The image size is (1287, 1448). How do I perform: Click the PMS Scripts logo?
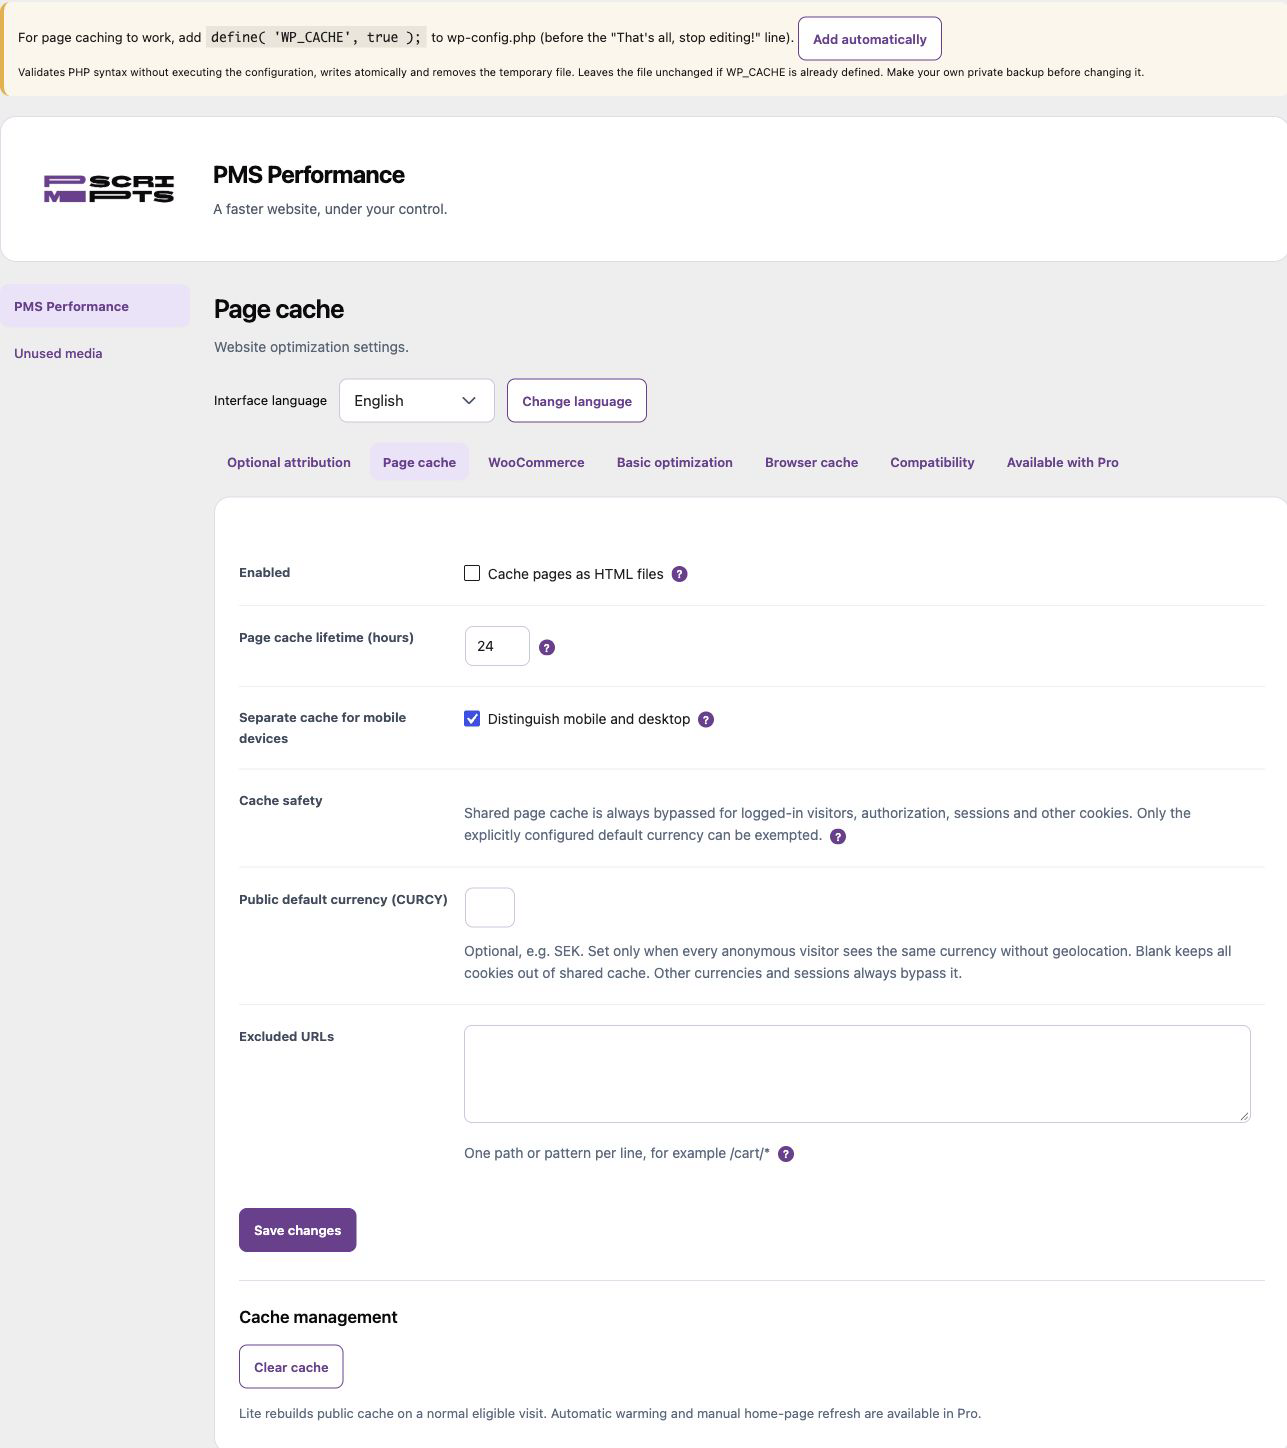(109, 189)
